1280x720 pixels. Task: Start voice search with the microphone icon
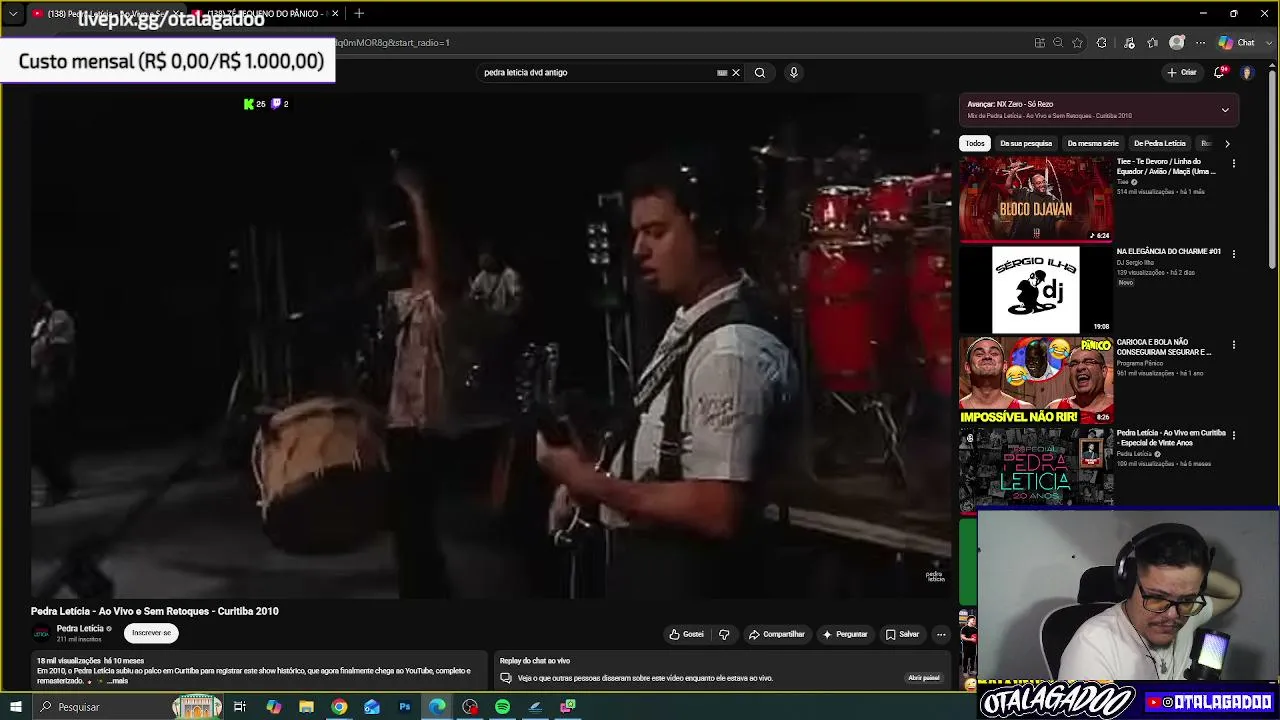[794, 72]
